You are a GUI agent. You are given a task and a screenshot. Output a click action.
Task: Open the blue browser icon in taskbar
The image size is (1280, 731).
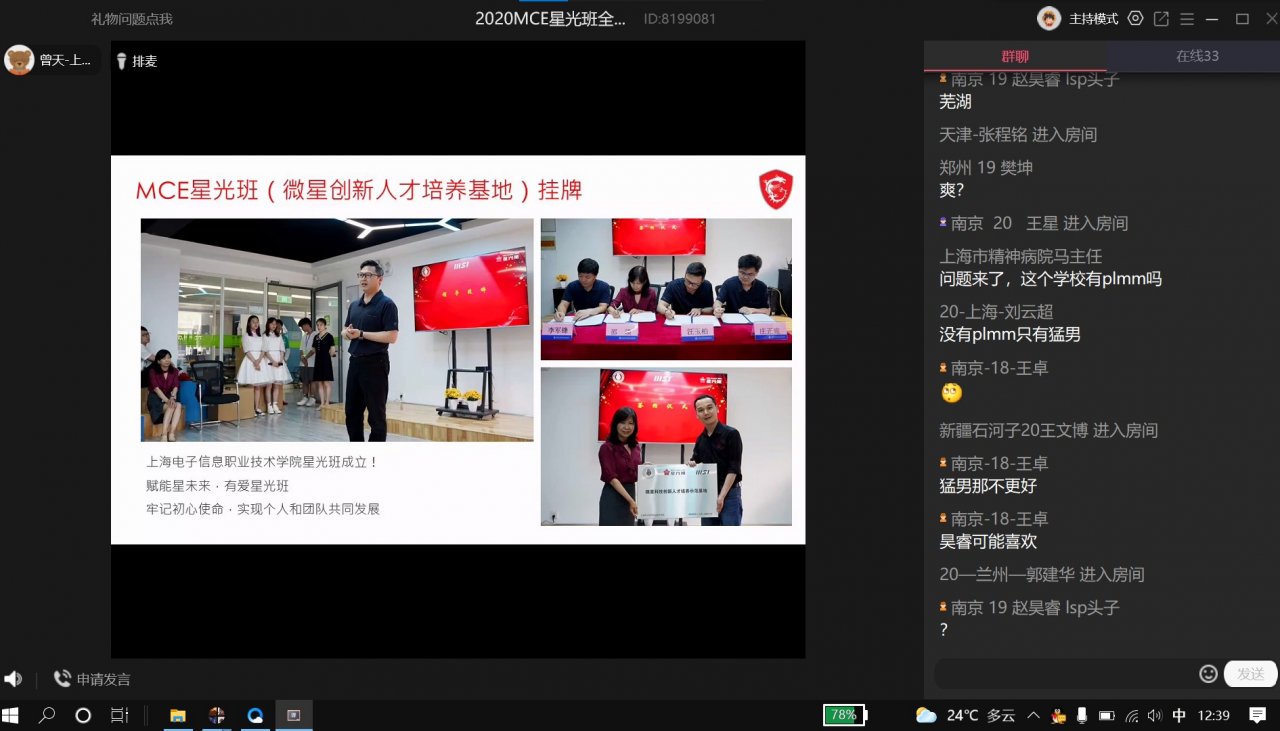(x=255, y=715)
